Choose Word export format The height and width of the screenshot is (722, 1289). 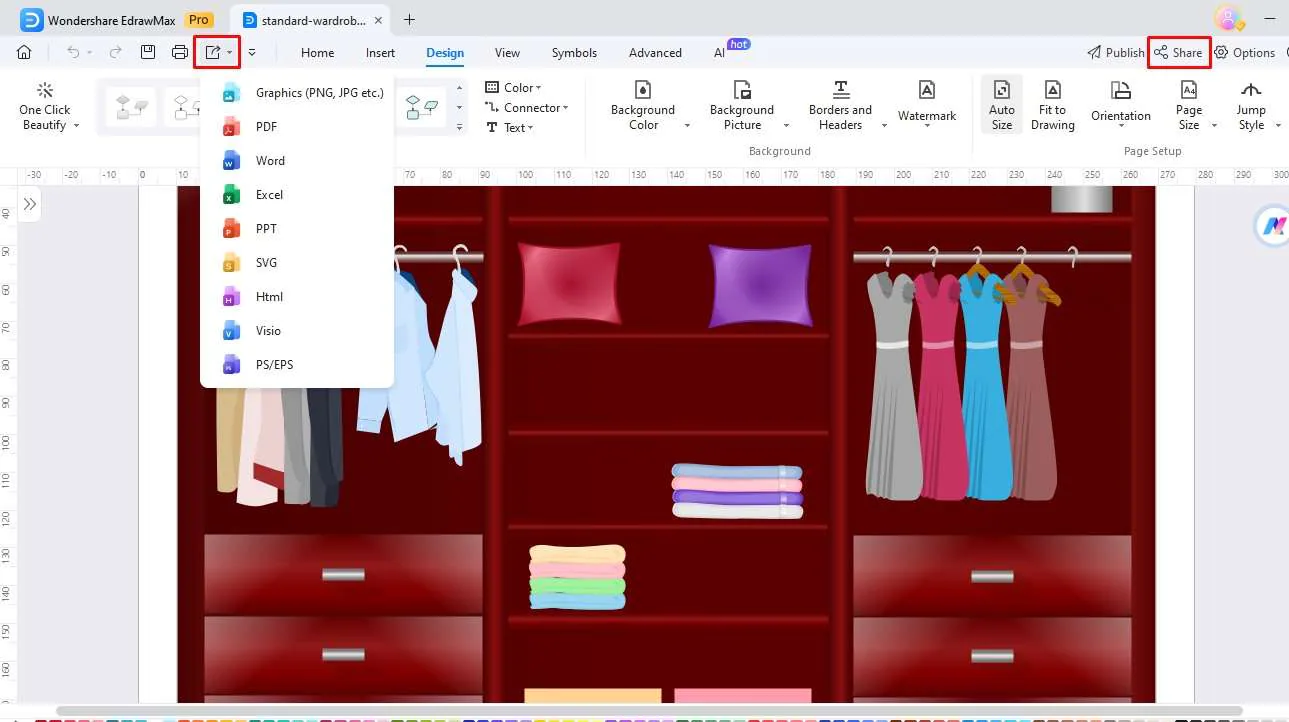(297, 161)
